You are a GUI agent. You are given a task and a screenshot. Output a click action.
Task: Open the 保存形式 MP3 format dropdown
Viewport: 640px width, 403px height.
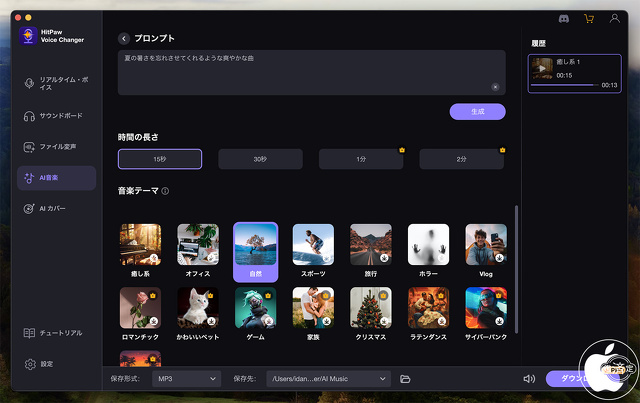[187, 379]
